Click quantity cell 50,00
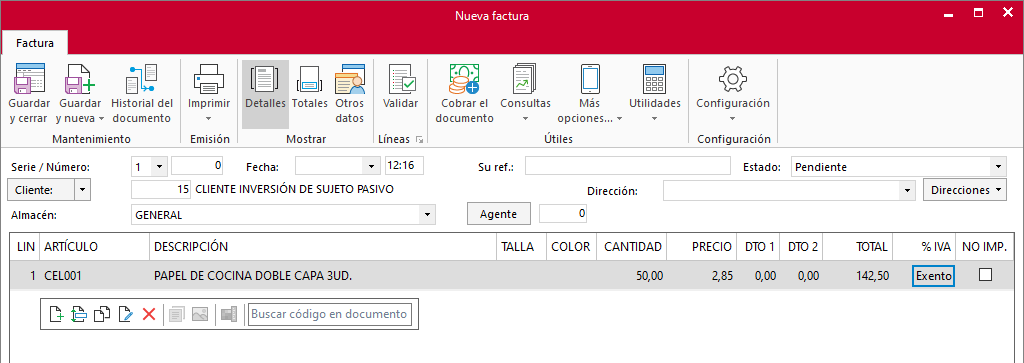The height and width of the screenshot is (363, 1024). click(x=632, y=276)
